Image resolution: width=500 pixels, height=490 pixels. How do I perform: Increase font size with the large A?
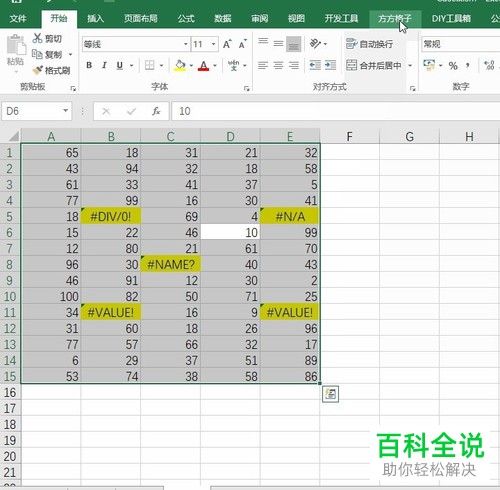[227, 44]
